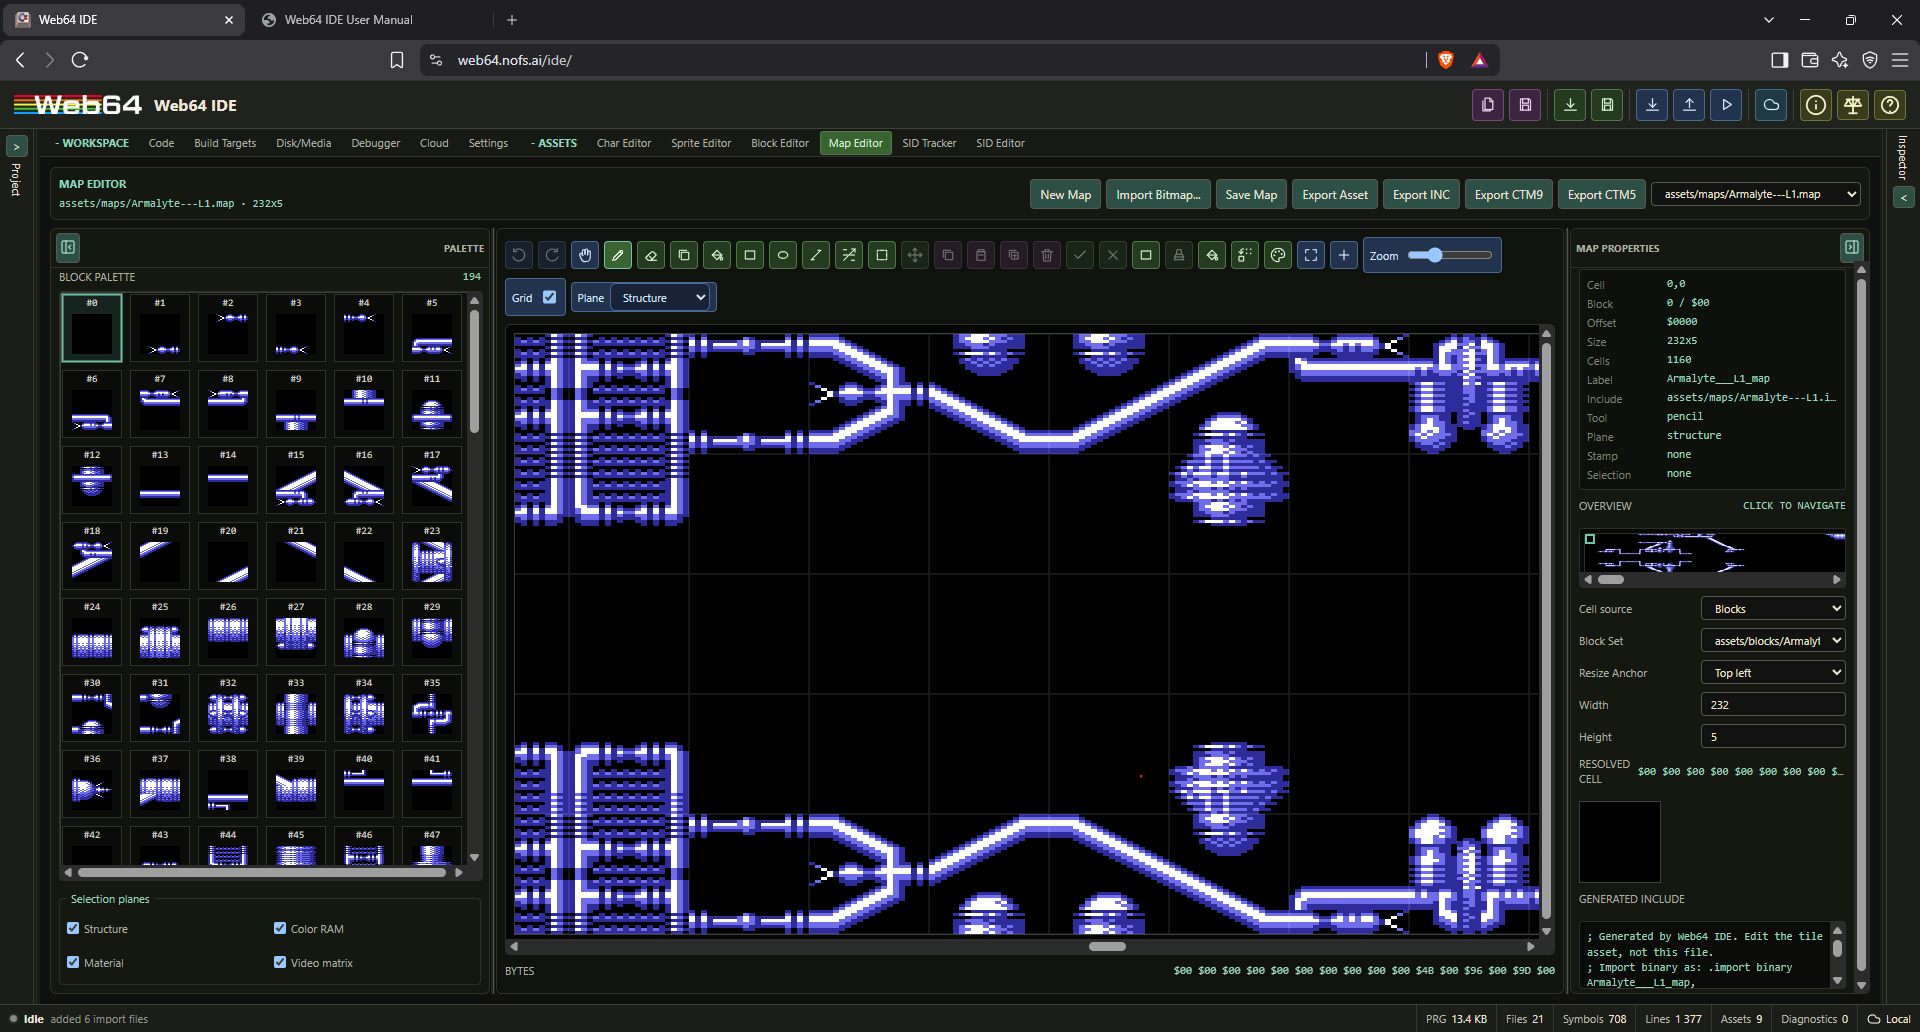1920x1032 pixels.
Task: Switch to the Block Editor tab
Action: [780, 143]
